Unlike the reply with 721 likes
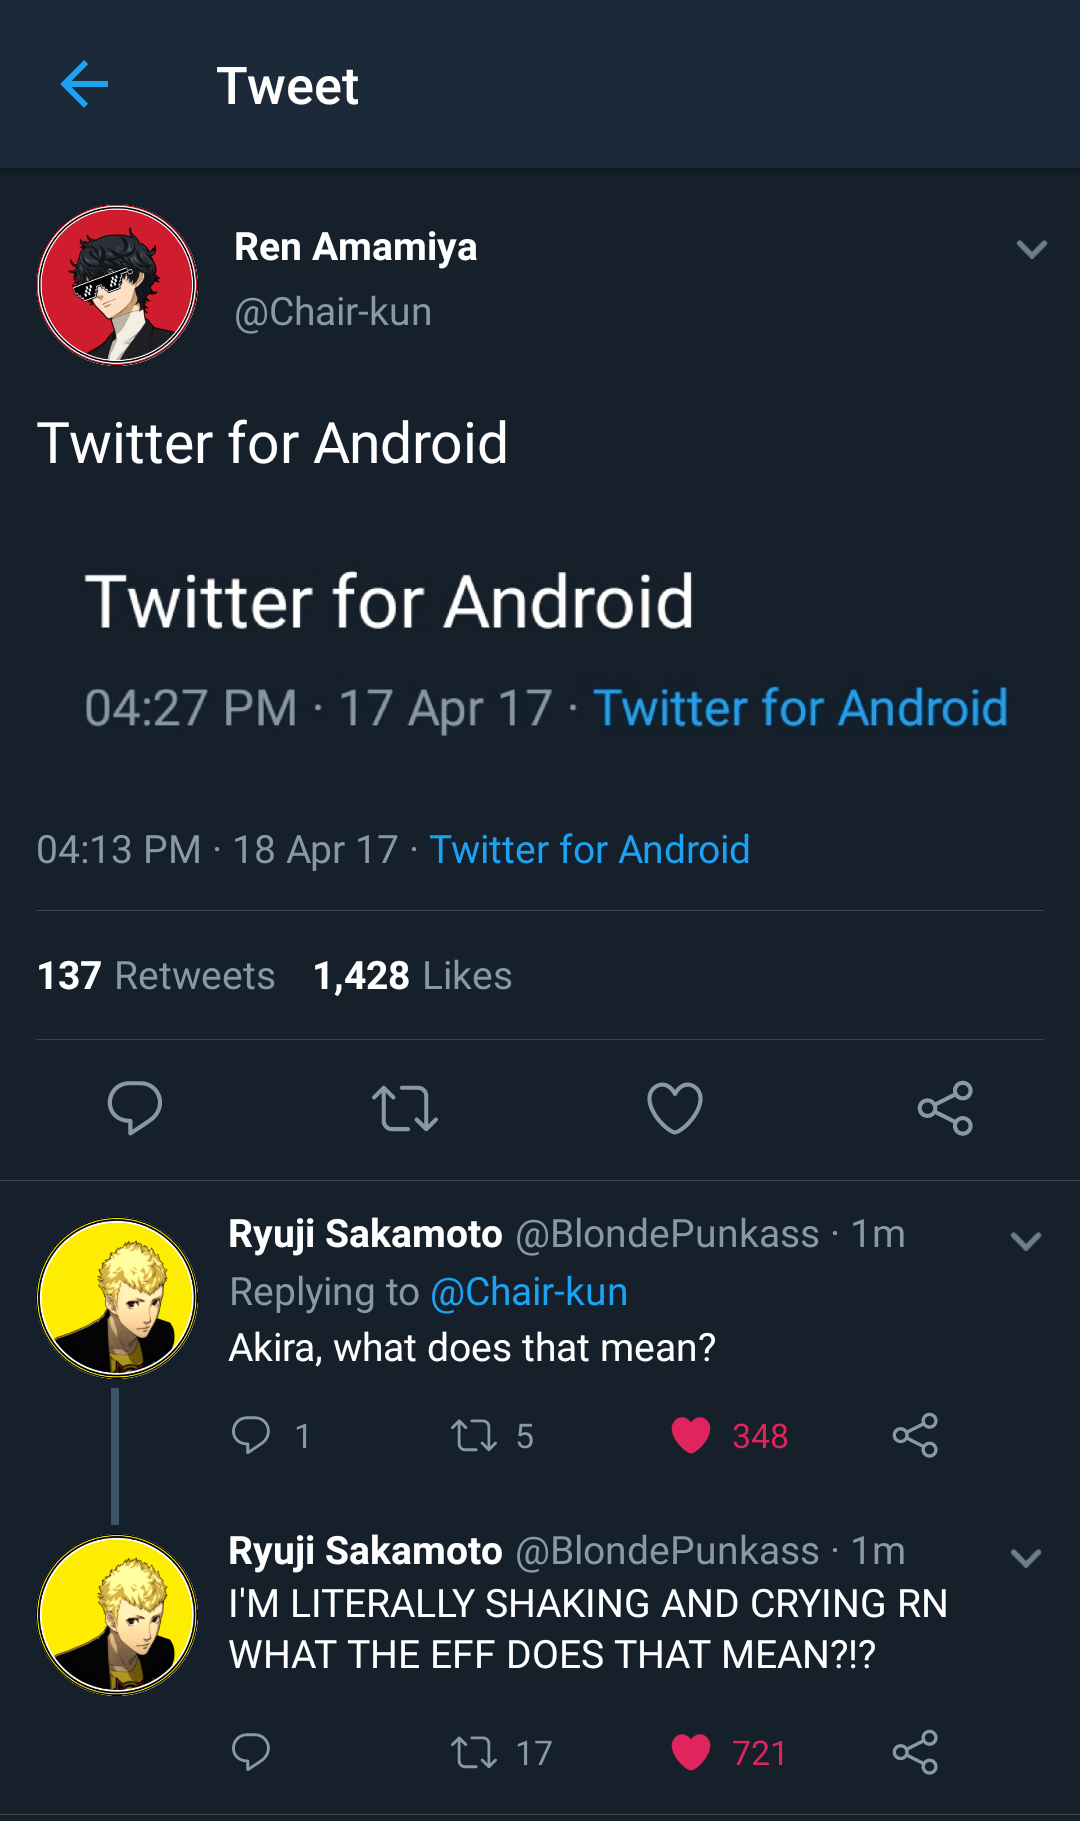 click(691, 1752)
